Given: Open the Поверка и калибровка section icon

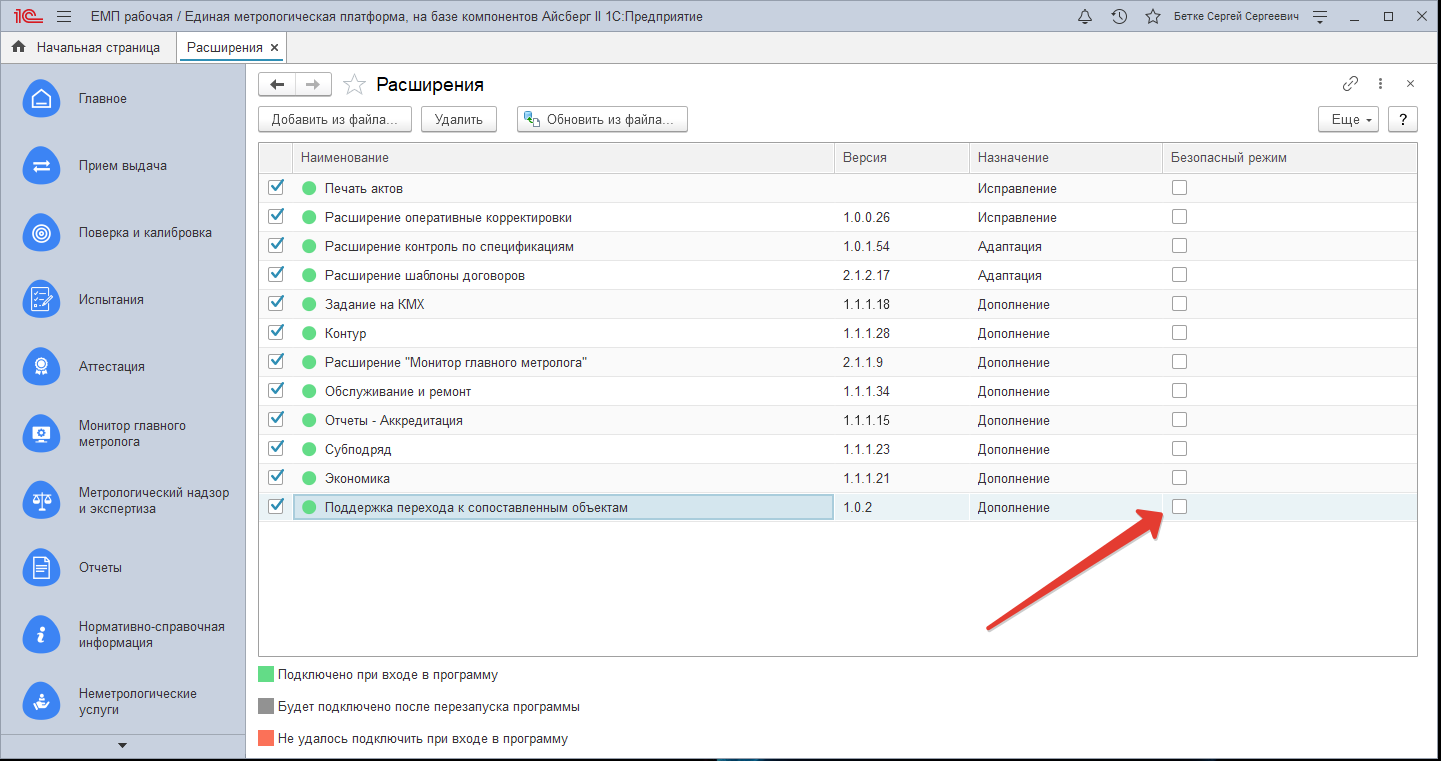Looking at the screenshot, I should [41, 233].
